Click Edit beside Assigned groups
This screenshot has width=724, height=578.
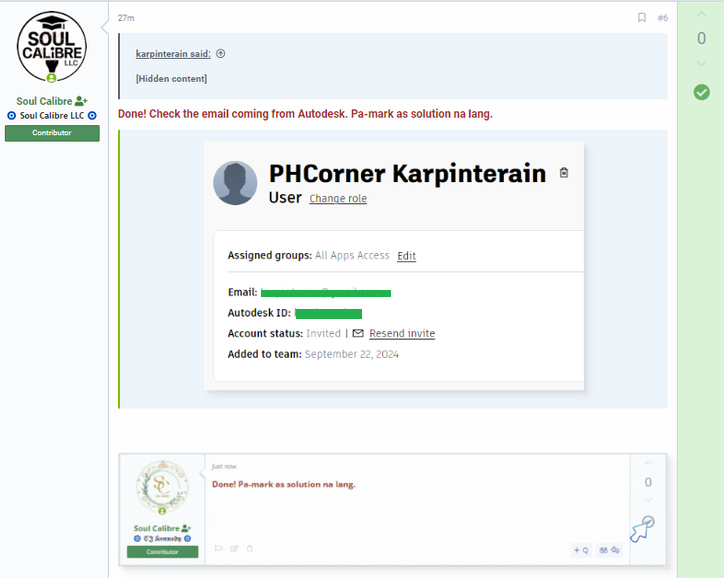(406, 256)
